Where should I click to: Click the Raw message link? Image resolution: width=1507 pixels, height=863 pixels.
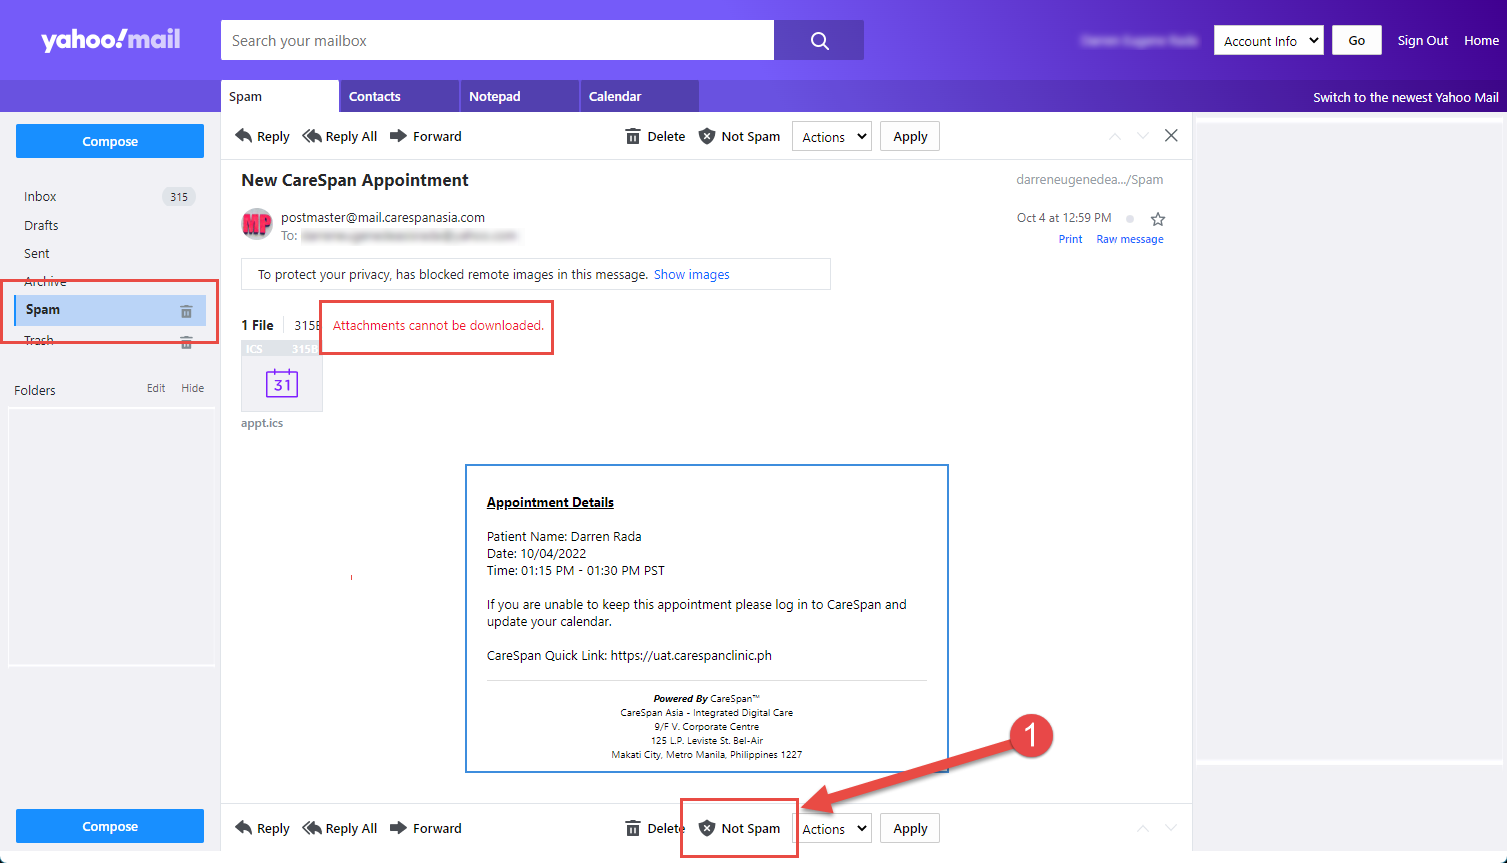[1130, 239]
